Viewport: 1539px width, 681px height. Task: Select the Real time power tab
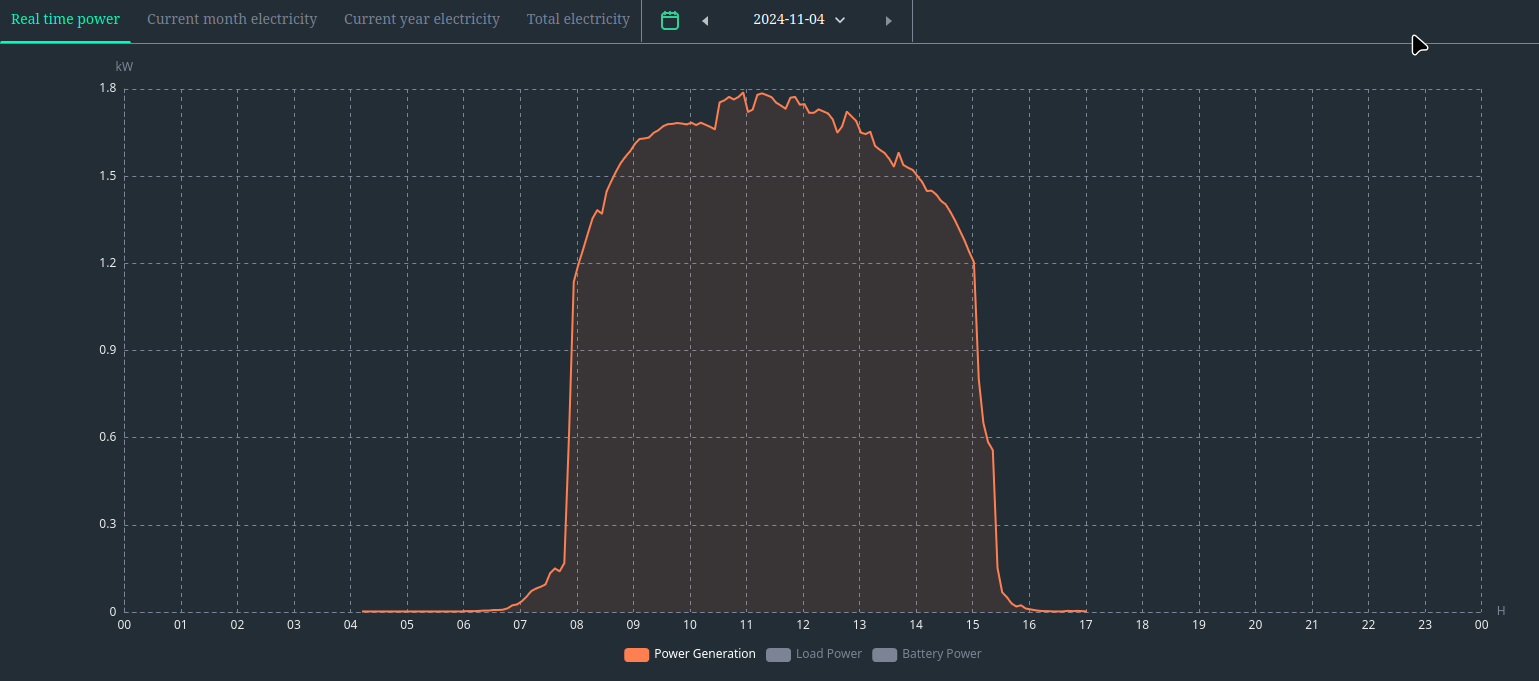[x=65, y=19]
